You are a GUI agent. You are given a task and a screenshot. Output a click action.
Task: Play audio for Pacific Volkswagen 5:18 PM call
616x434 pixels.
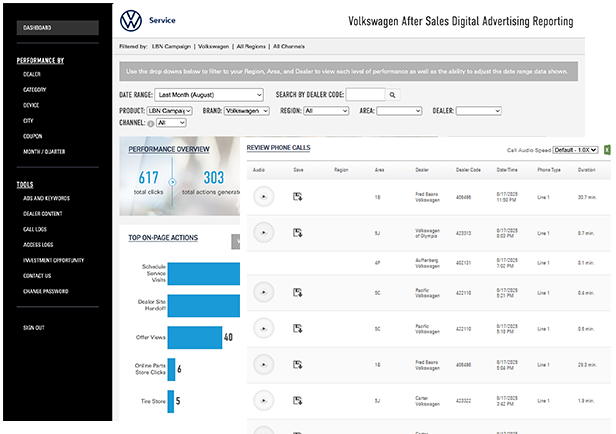pyautogui.click(x=264, y=328)
